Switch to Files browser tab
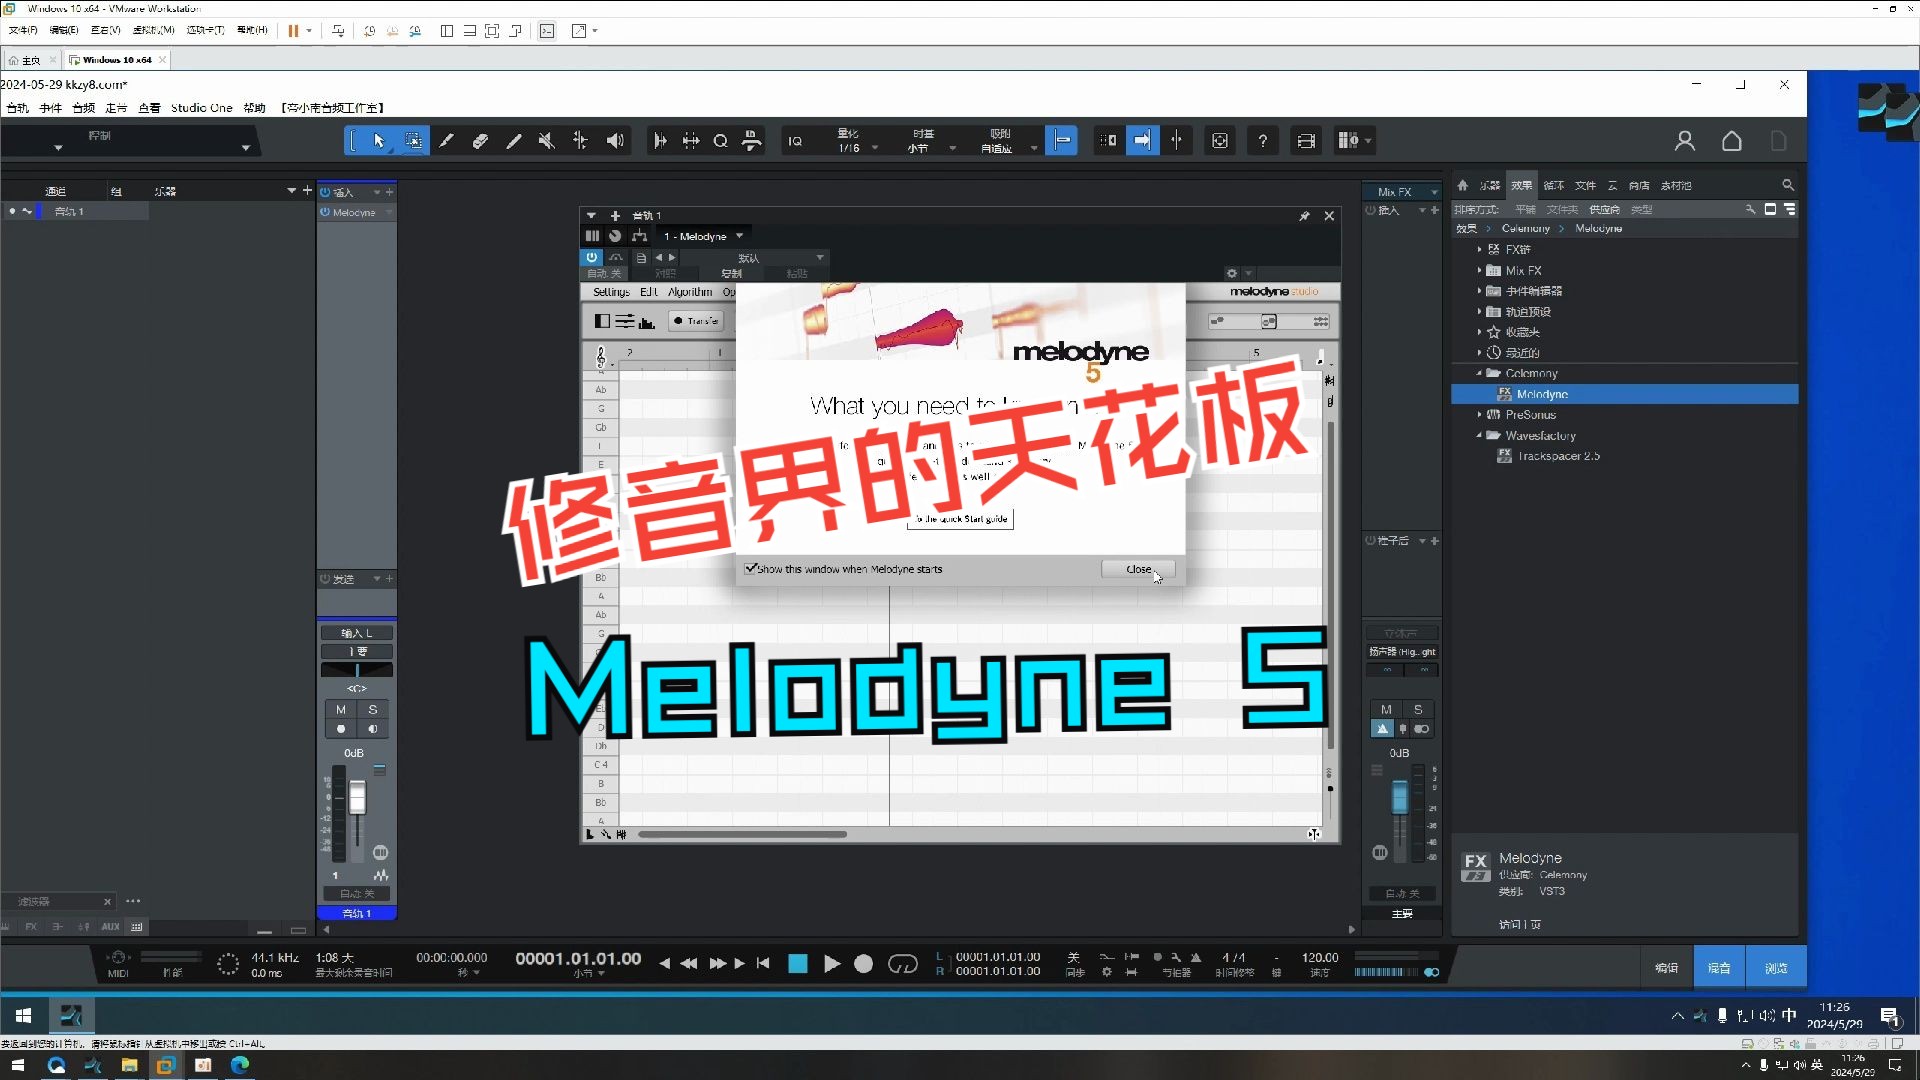 pyautogui.click(x=1585, y=185)
